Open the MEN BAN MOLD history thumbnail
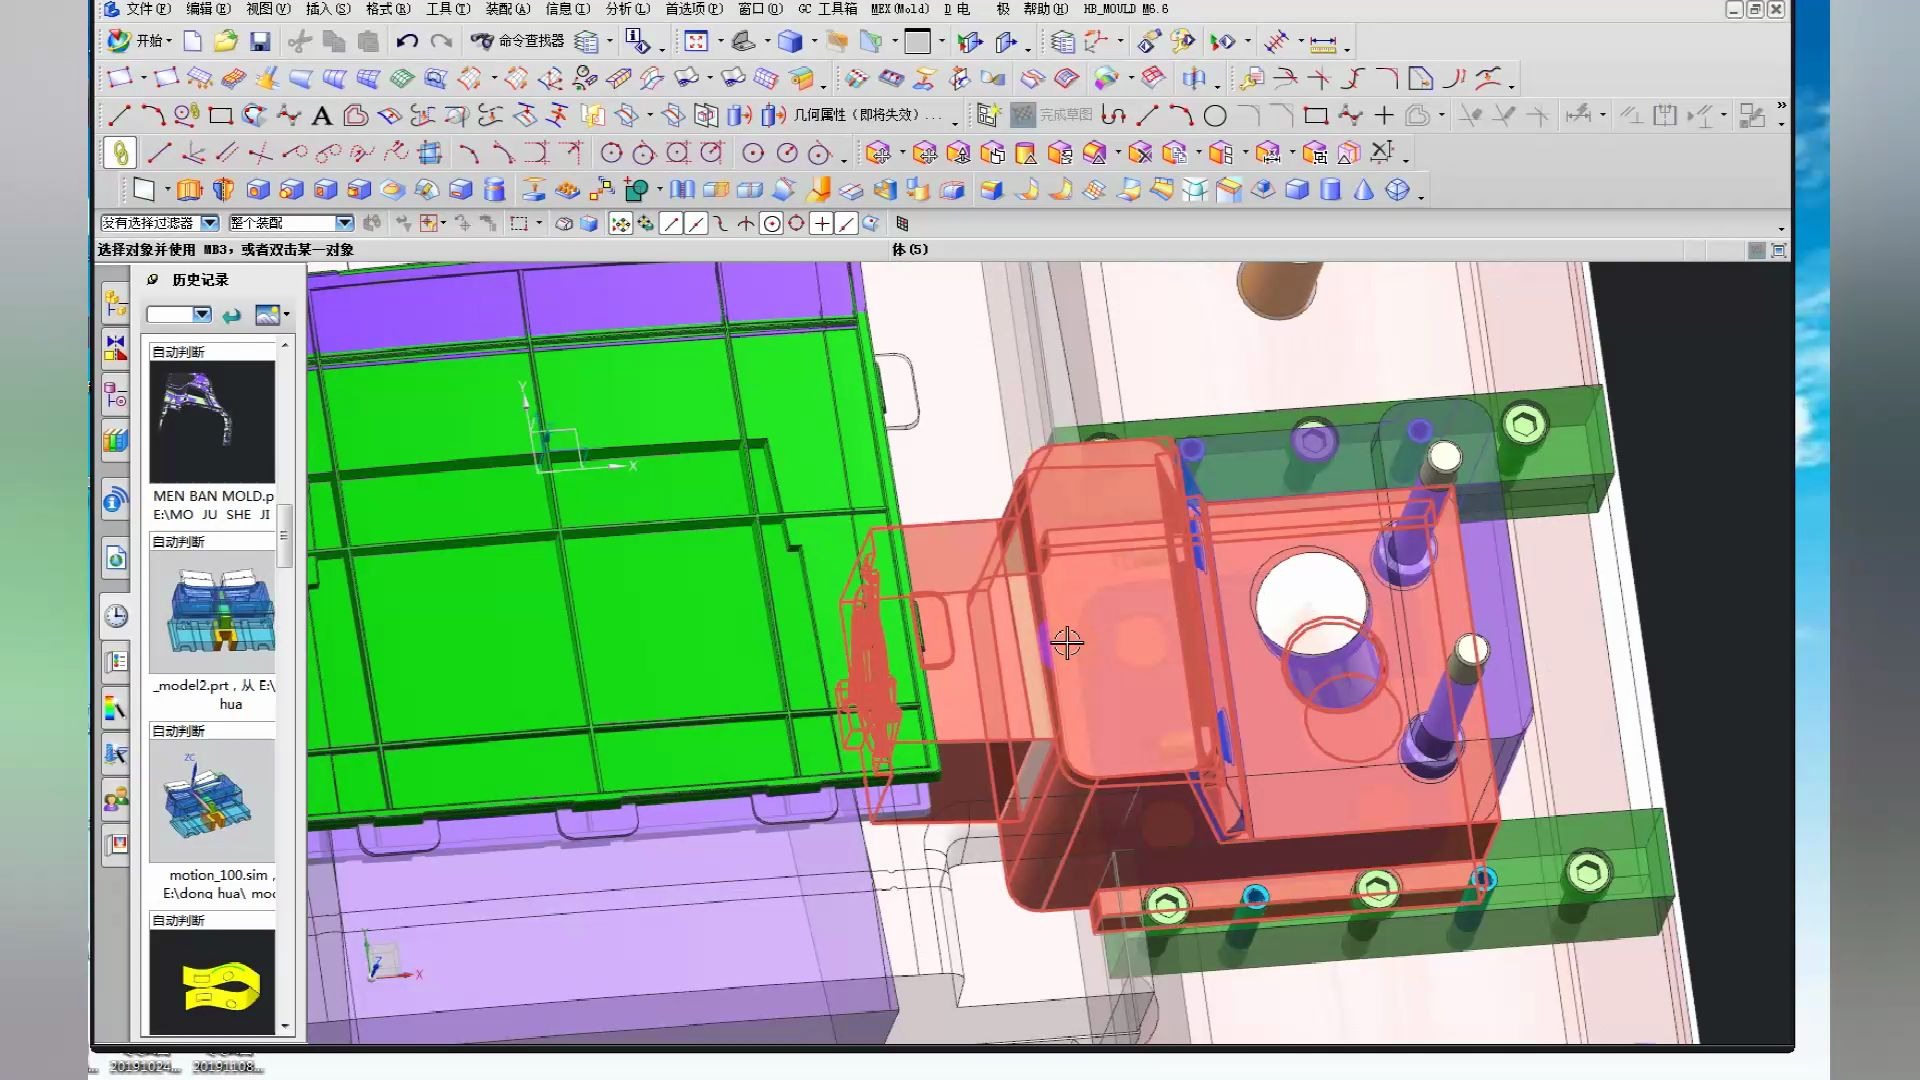This screenshot has height=1080, width=1920. (212, 422)
